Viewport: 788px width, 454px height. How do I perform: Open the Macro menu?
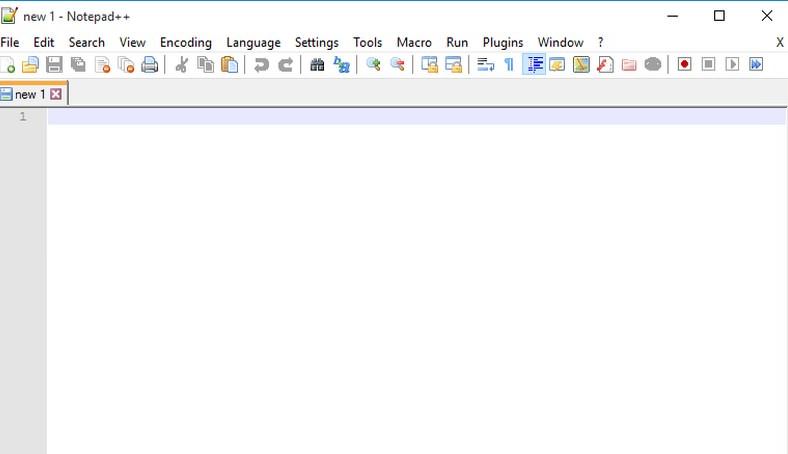coord(414,42)
